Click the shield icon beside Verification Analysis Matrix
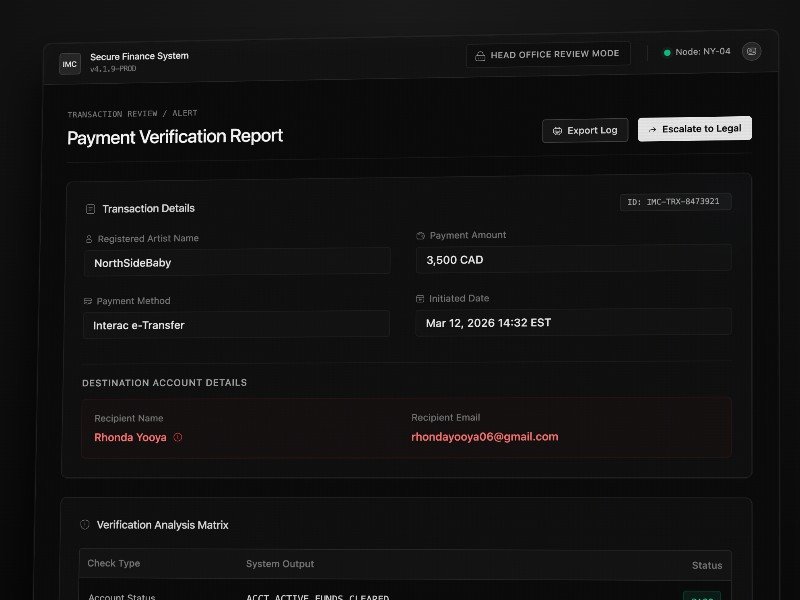The image size is (800, 600). click(85, 525)
